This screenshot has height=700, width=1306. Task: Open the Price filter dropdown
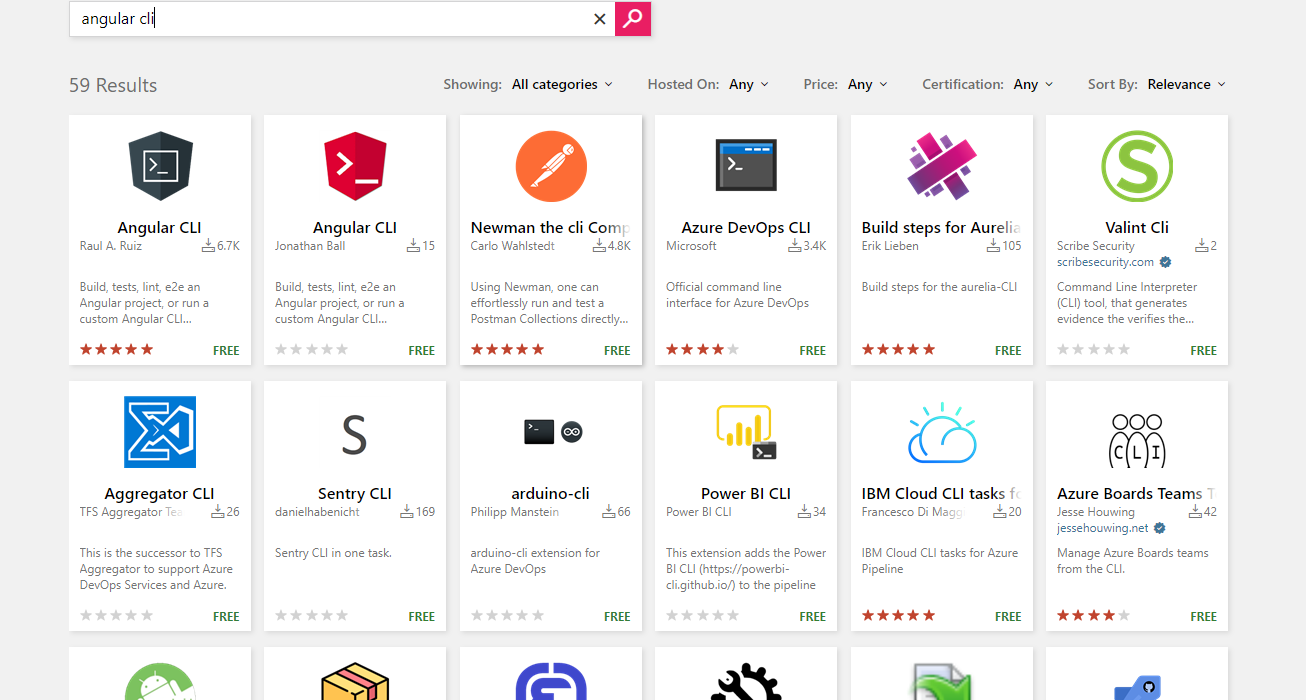867,85
